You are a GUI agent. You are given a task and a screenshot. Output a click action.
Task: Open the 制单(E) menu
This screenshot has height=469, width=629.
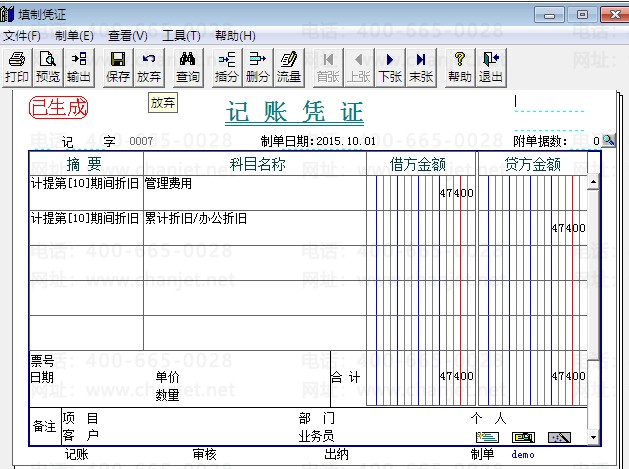pyautogui.click(x=75, y=36)
